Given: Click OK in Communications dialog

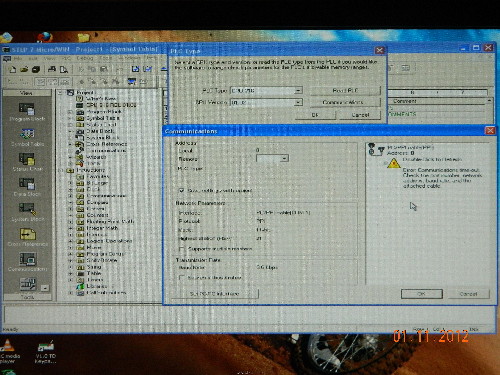Looking at the screenshot, I should coord(422,294).
